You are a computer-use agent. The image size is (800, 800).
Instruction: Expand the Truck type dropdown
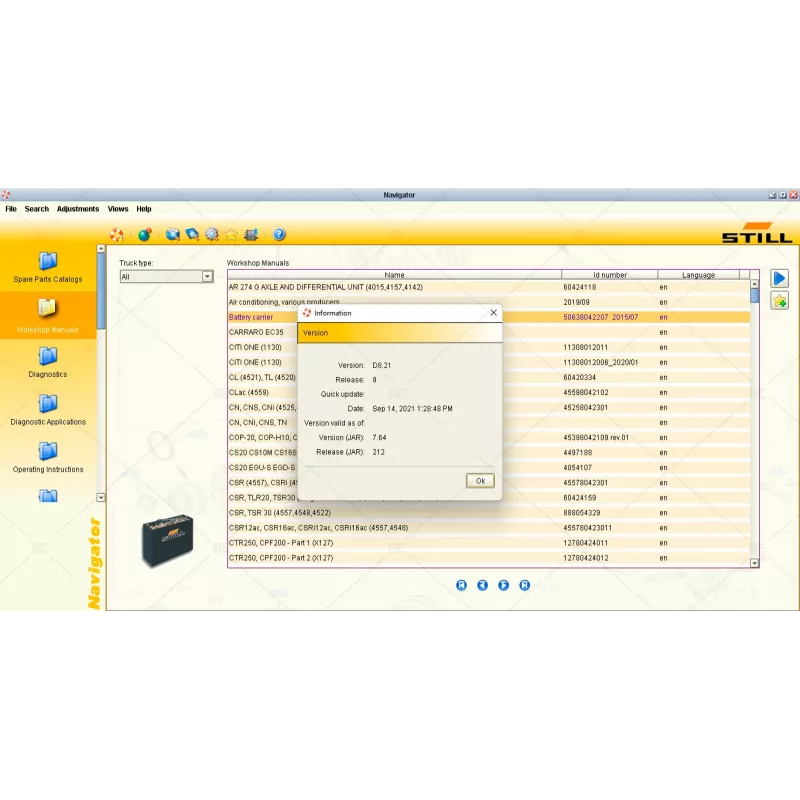[208, 277]
